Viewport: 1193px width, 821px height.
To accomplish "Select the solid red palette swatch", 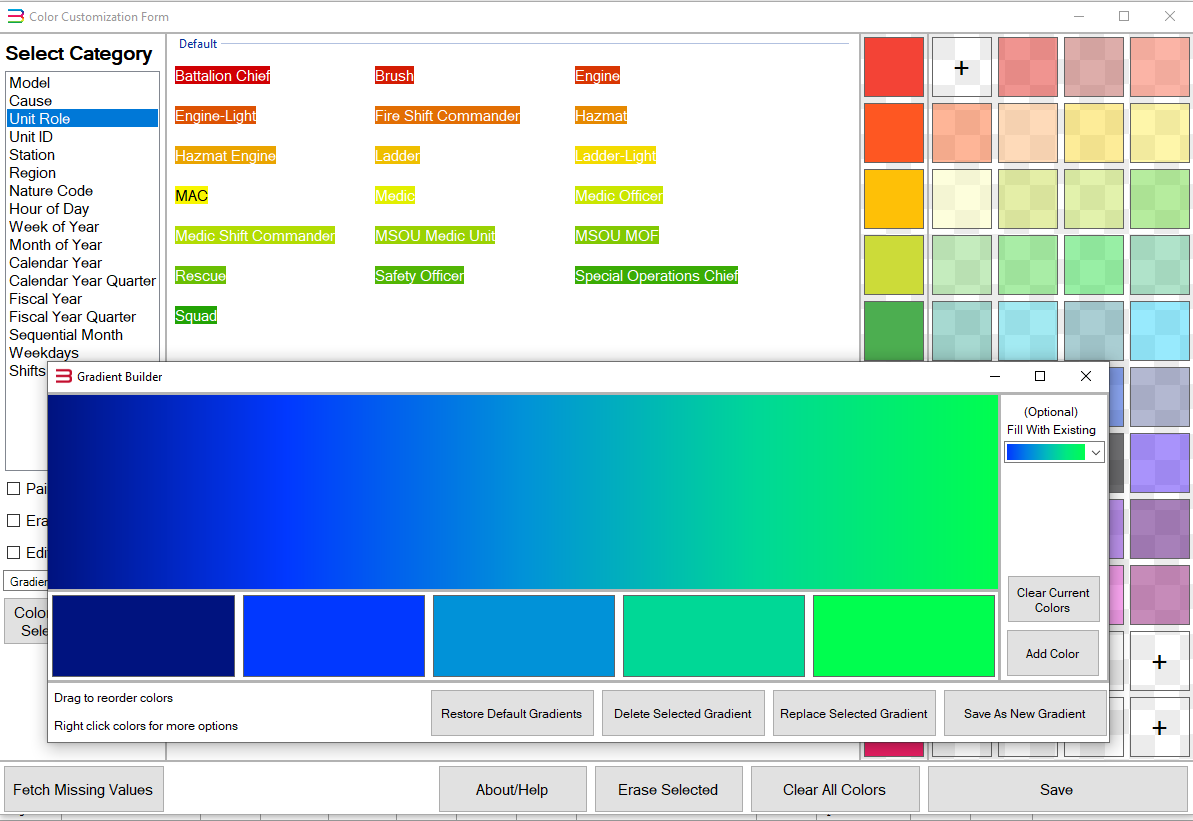I will (x=893, y=67).
